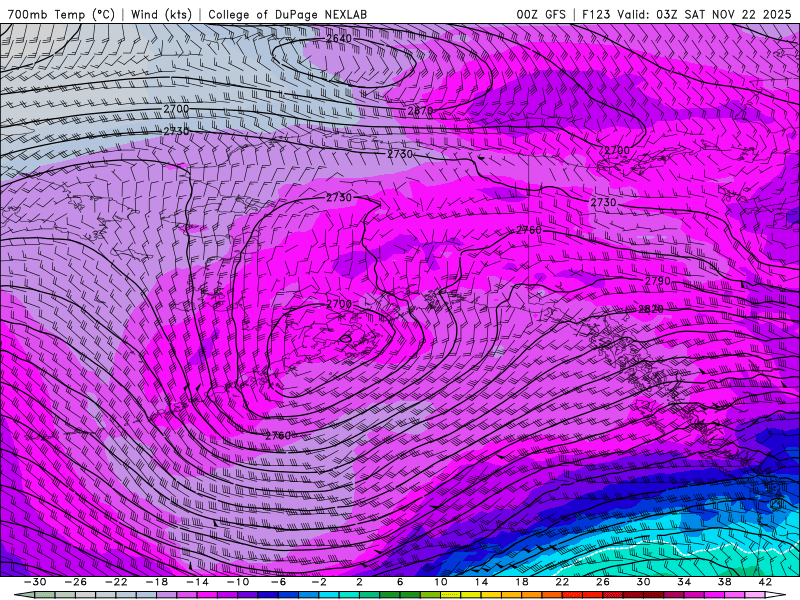Screen dimensions: 800x600
Task: Click the -2 tick on the temperature scale
Action: pos(319,582)
